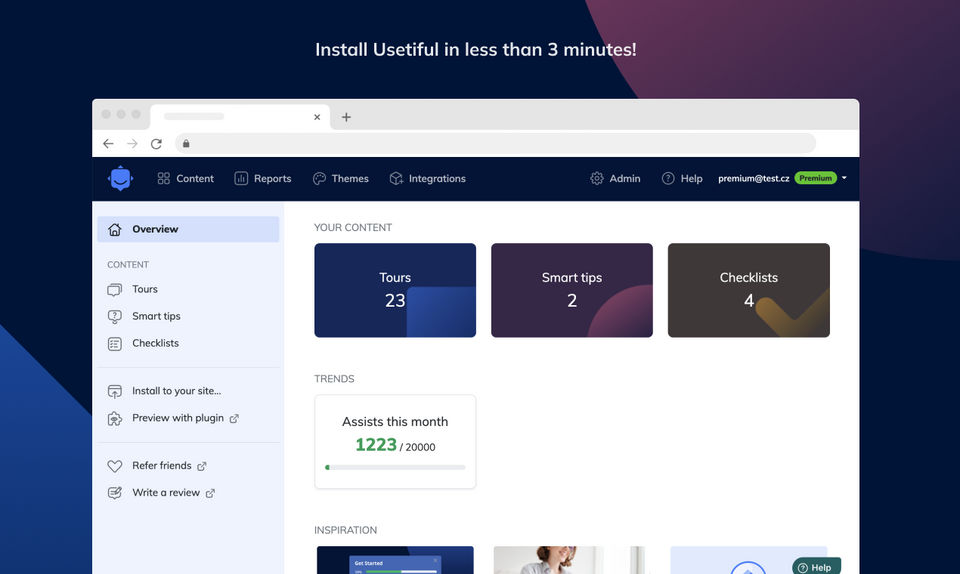Expand the account dropdown arrow
Viewport: 960px width, 574px height.
coord(844,178)
